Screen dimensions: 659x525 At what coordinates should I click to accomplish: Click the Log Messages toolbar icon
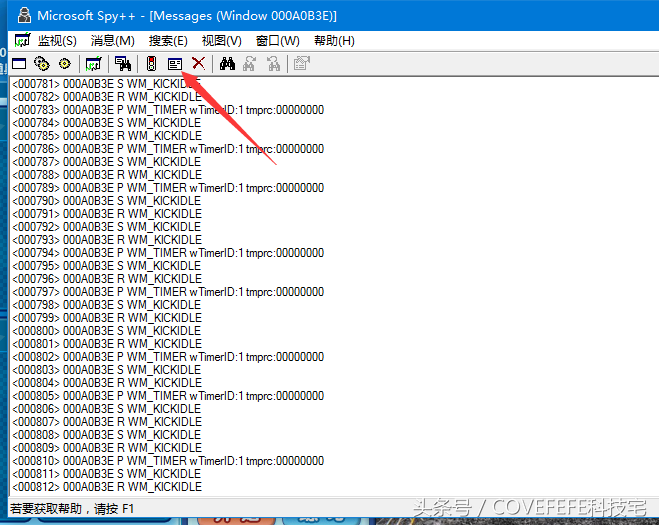(93, 64)
